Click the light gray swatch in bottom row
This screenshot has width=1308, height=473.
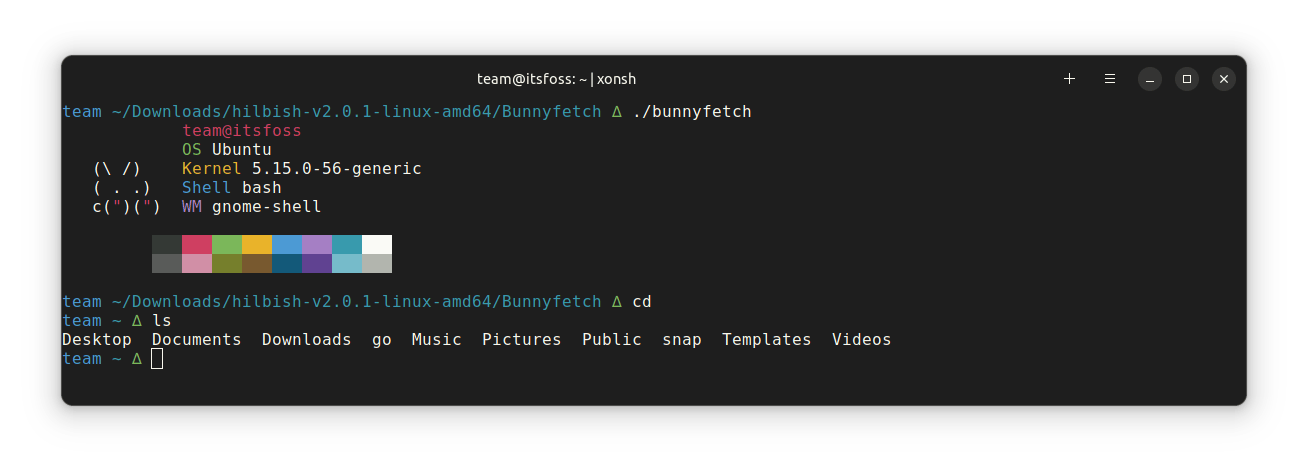377,263
